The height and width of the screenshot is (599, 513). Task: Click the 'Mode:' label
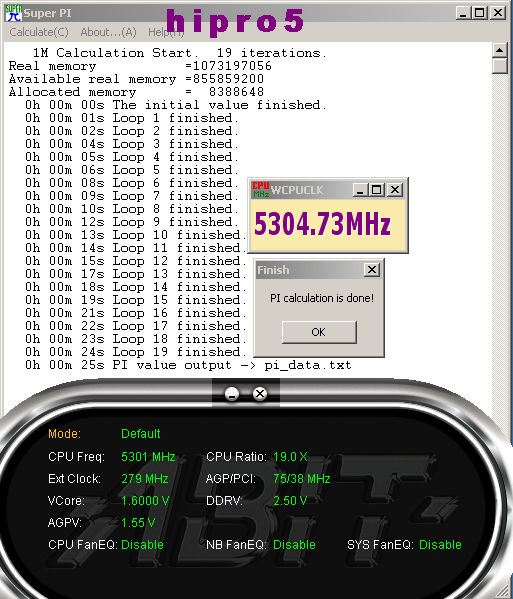pyautogui.click(x=64, y=434)
